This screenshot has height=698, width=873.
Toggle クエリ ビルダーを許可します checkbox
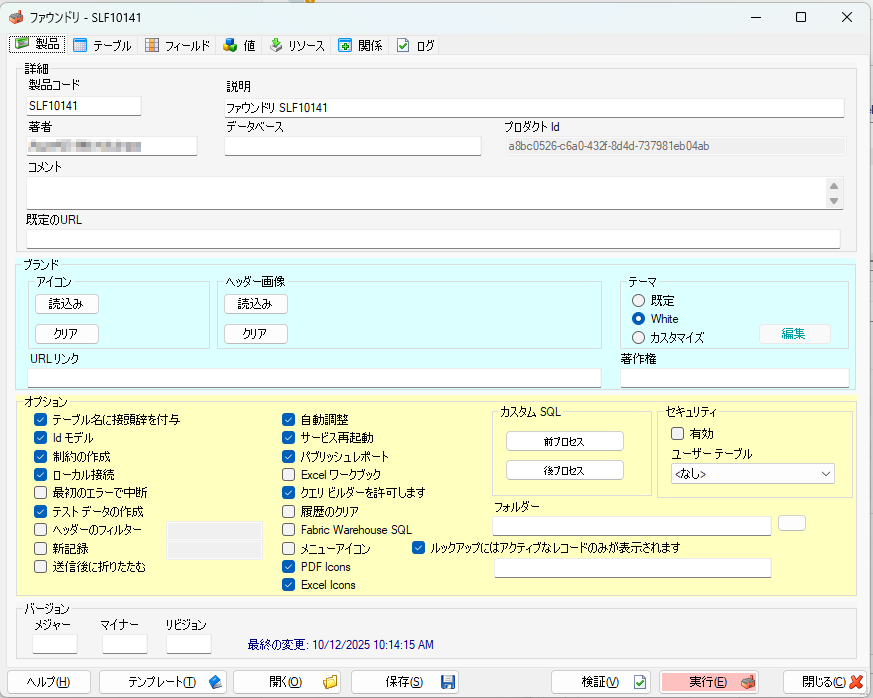tap(288, 493)
